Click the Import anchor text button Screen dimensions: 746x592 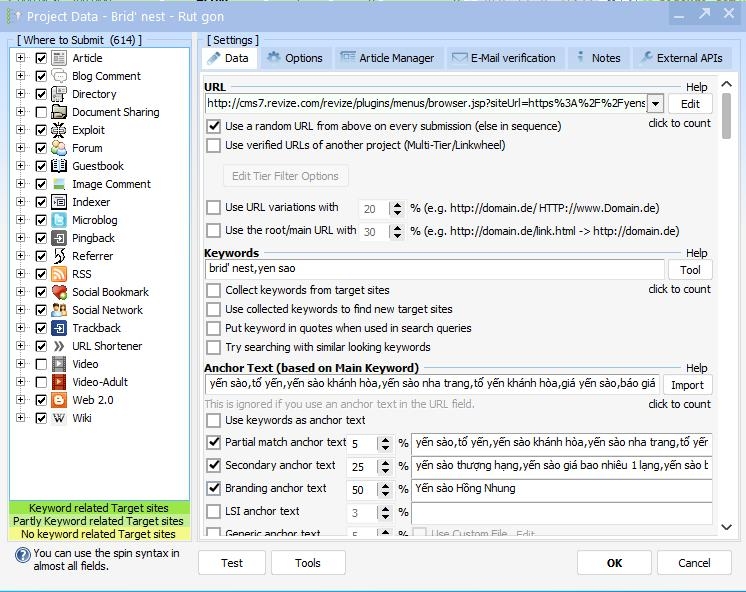tap(687, 385)
